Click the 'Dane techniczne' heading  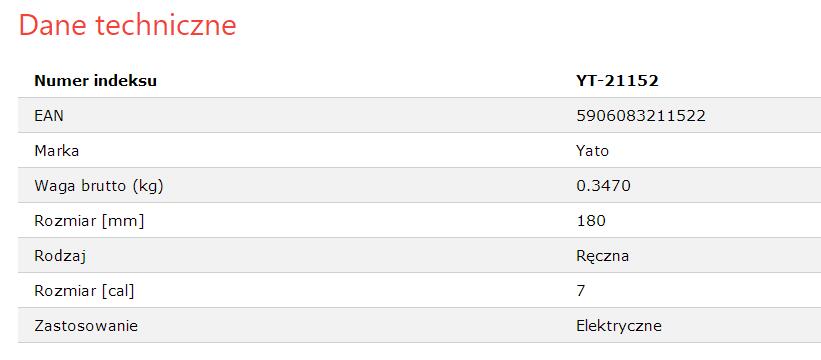(127, 25)
